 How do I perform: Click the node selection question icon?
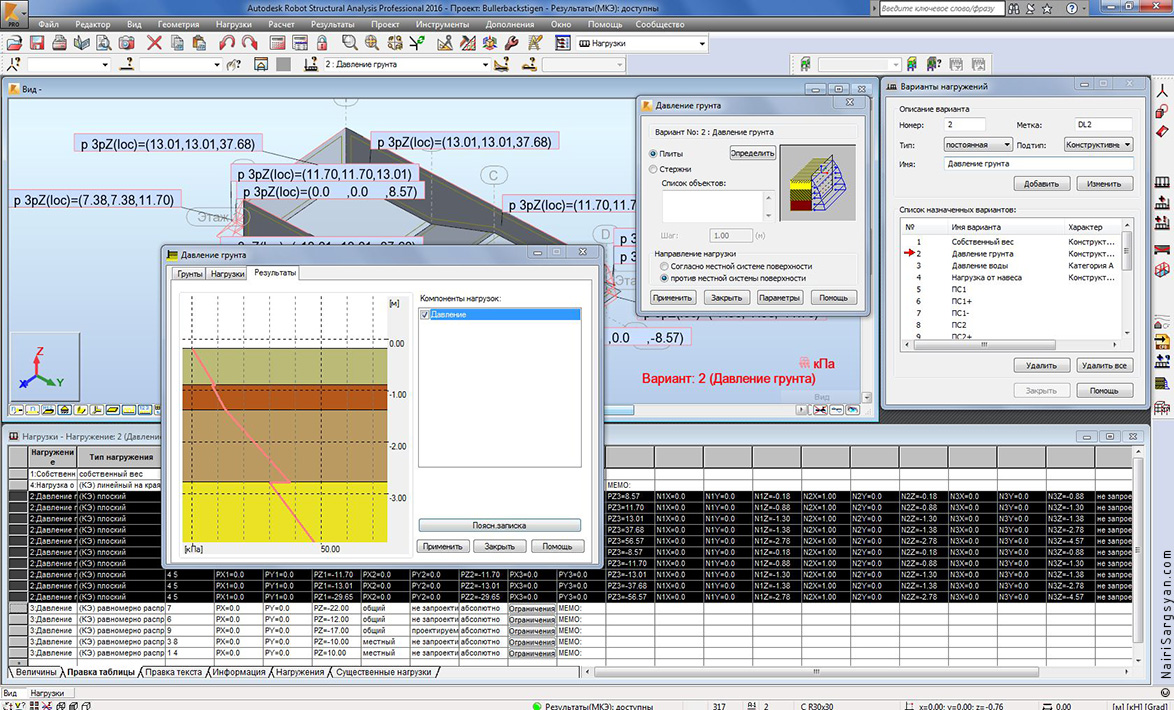click(x=13, y=64)
